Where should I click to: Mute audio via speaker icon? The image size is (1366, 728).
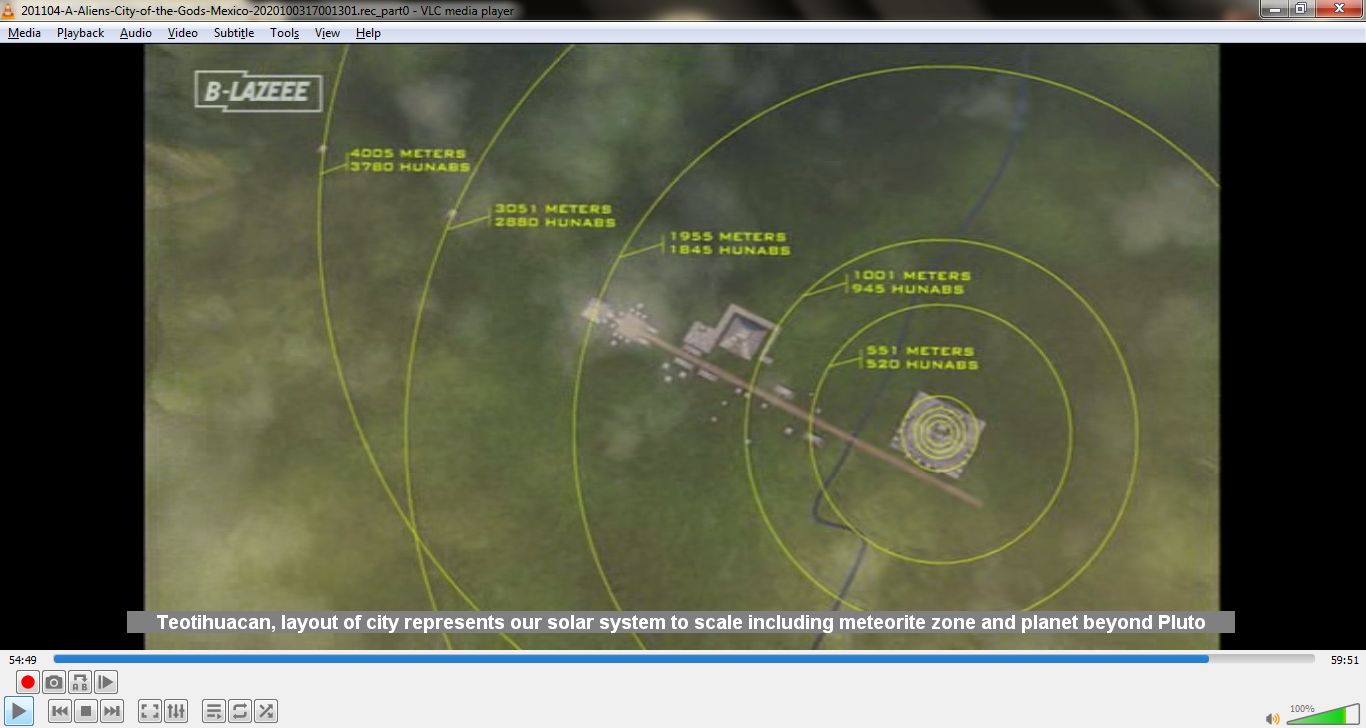[1272, 718]
